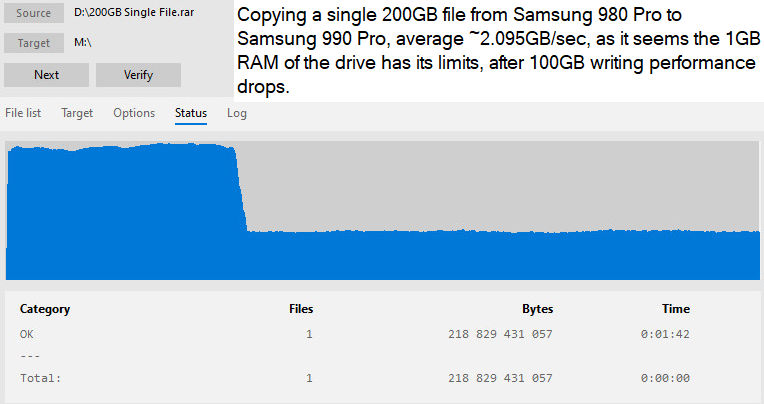
Task: Click the M:\ target path field
Action: click(x=83, y=43)
